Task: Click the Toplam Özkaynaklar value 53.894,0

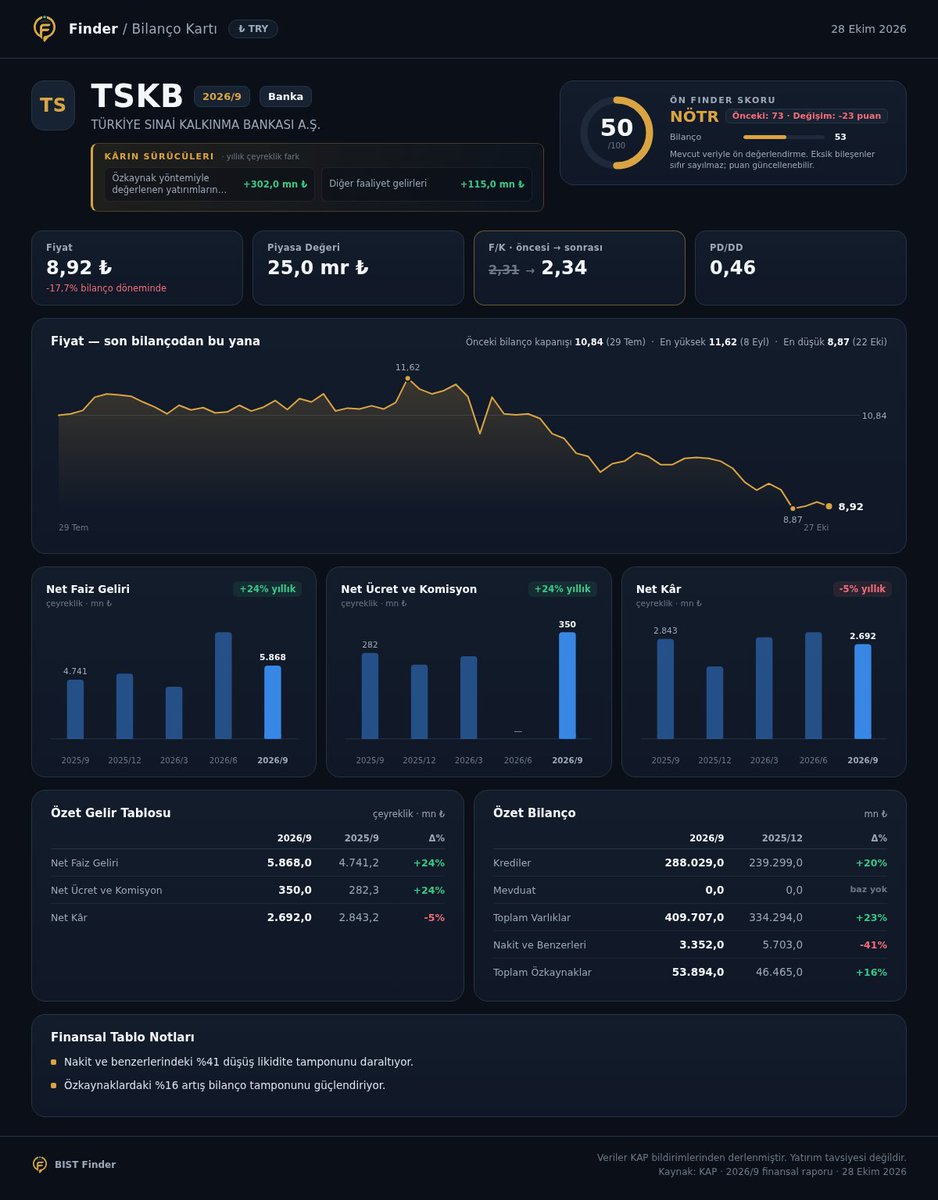Action: click(x=698, y=972)
